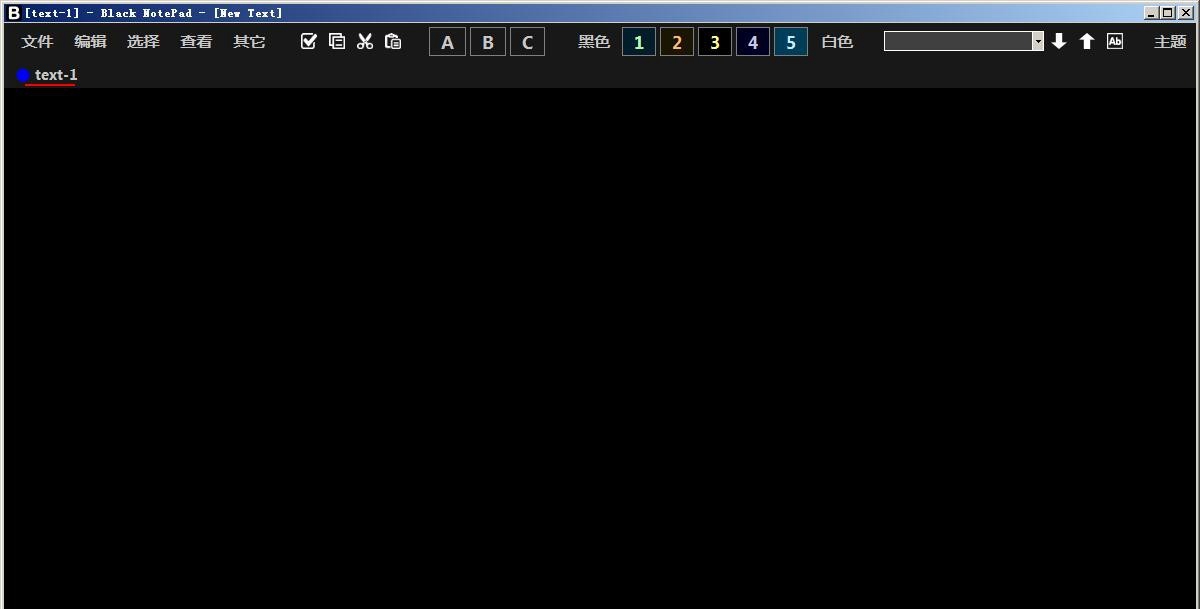Open the 文件 menu
Viewport: 1200px width, 609px height.
pyautogui.click(x=37, y=42)
